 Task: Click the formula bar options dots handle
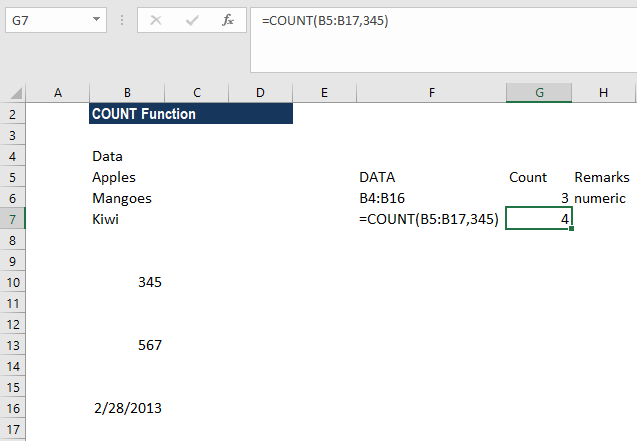click(x=122, y=20)
